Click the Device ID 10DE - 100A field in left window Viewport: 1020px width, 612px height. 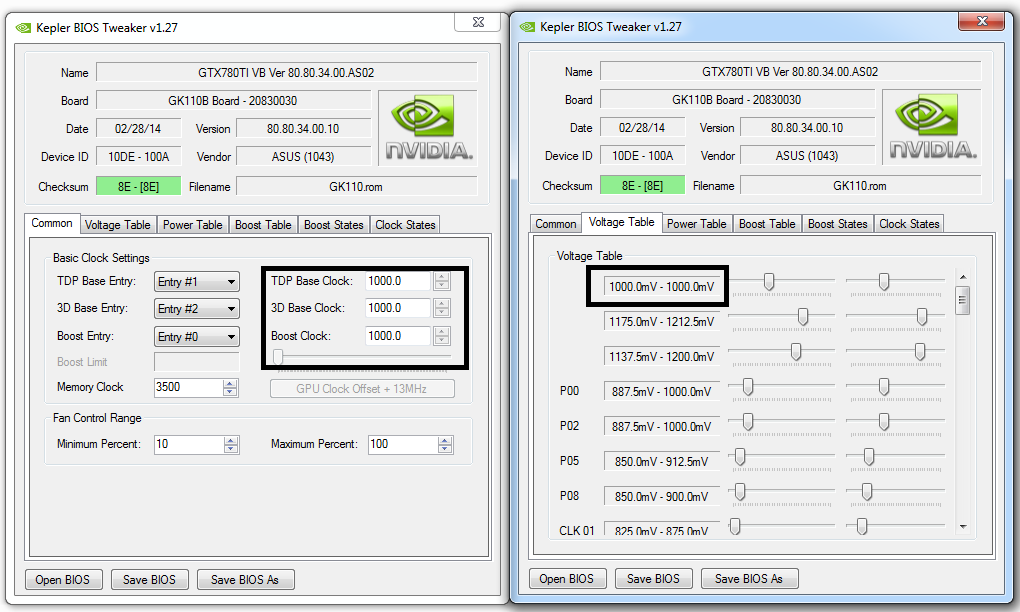coord(139,156)
